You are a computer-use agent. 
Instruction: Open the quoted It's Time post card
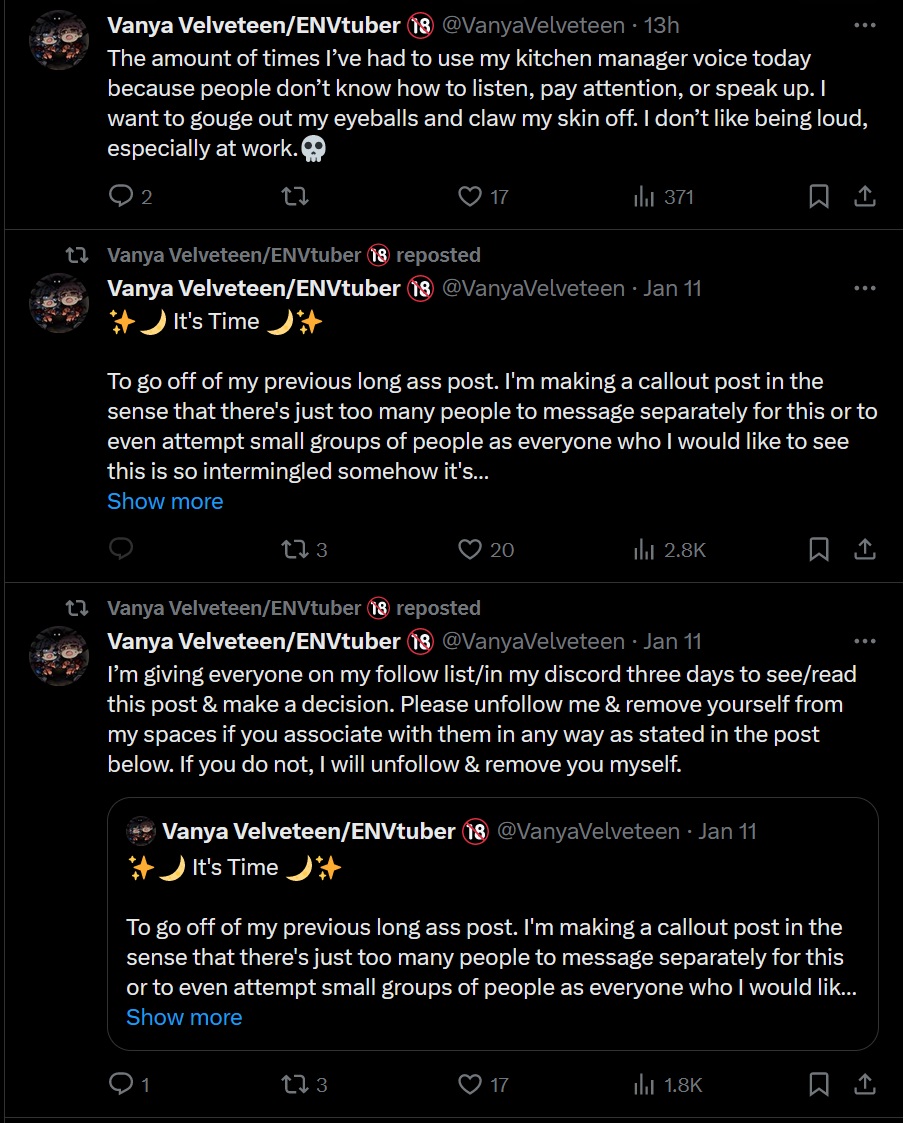coord(493,924)
